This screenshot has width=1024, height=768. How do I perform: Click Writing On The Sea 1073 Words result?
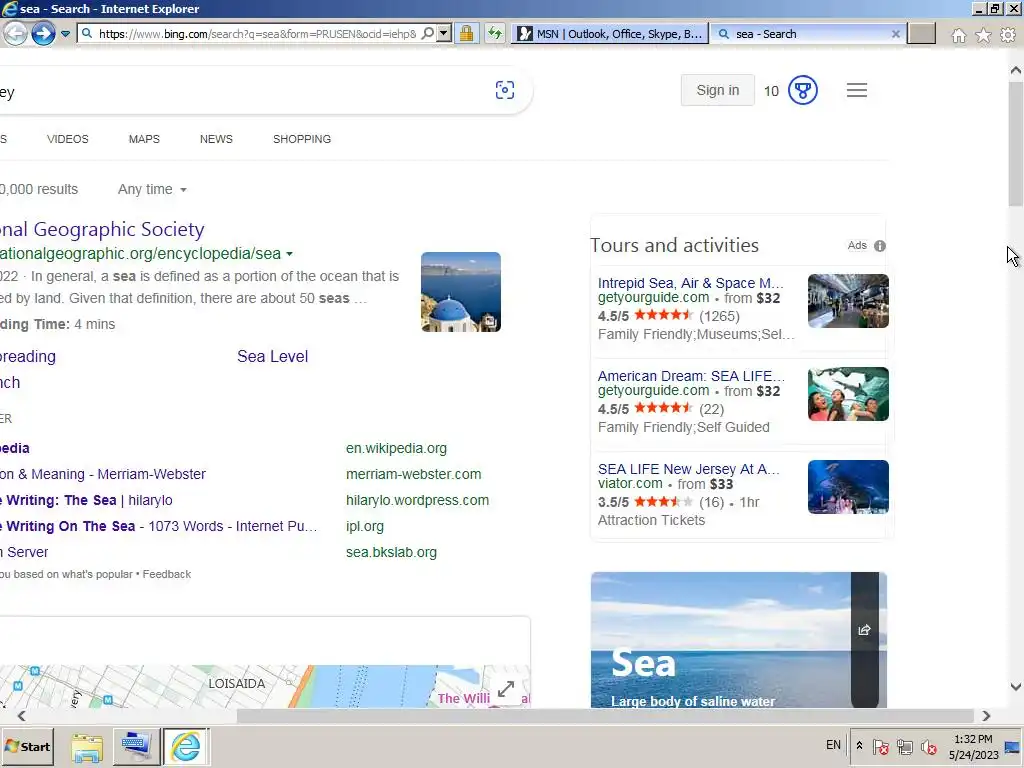tap(159, 526)
